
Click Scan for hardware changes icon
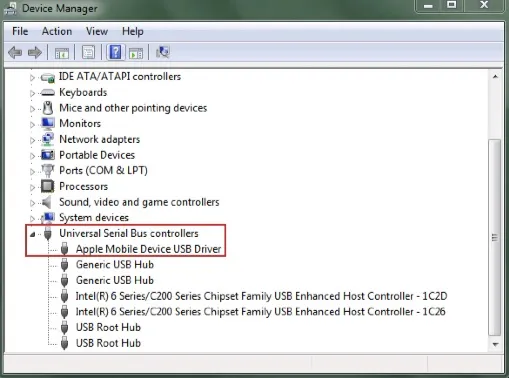pyautogui.click(x=163, y=52)
